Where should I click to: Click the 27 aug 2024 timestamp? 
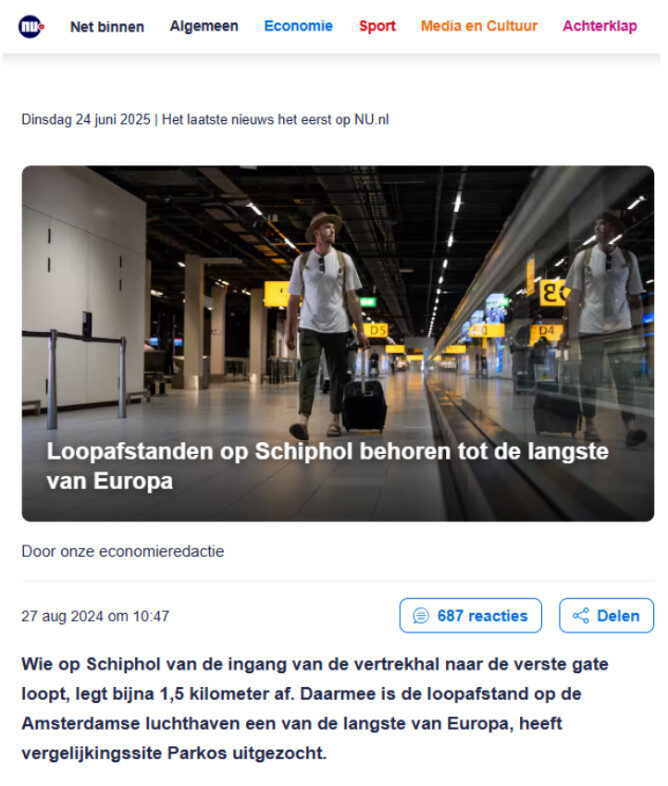click(95, 616)
